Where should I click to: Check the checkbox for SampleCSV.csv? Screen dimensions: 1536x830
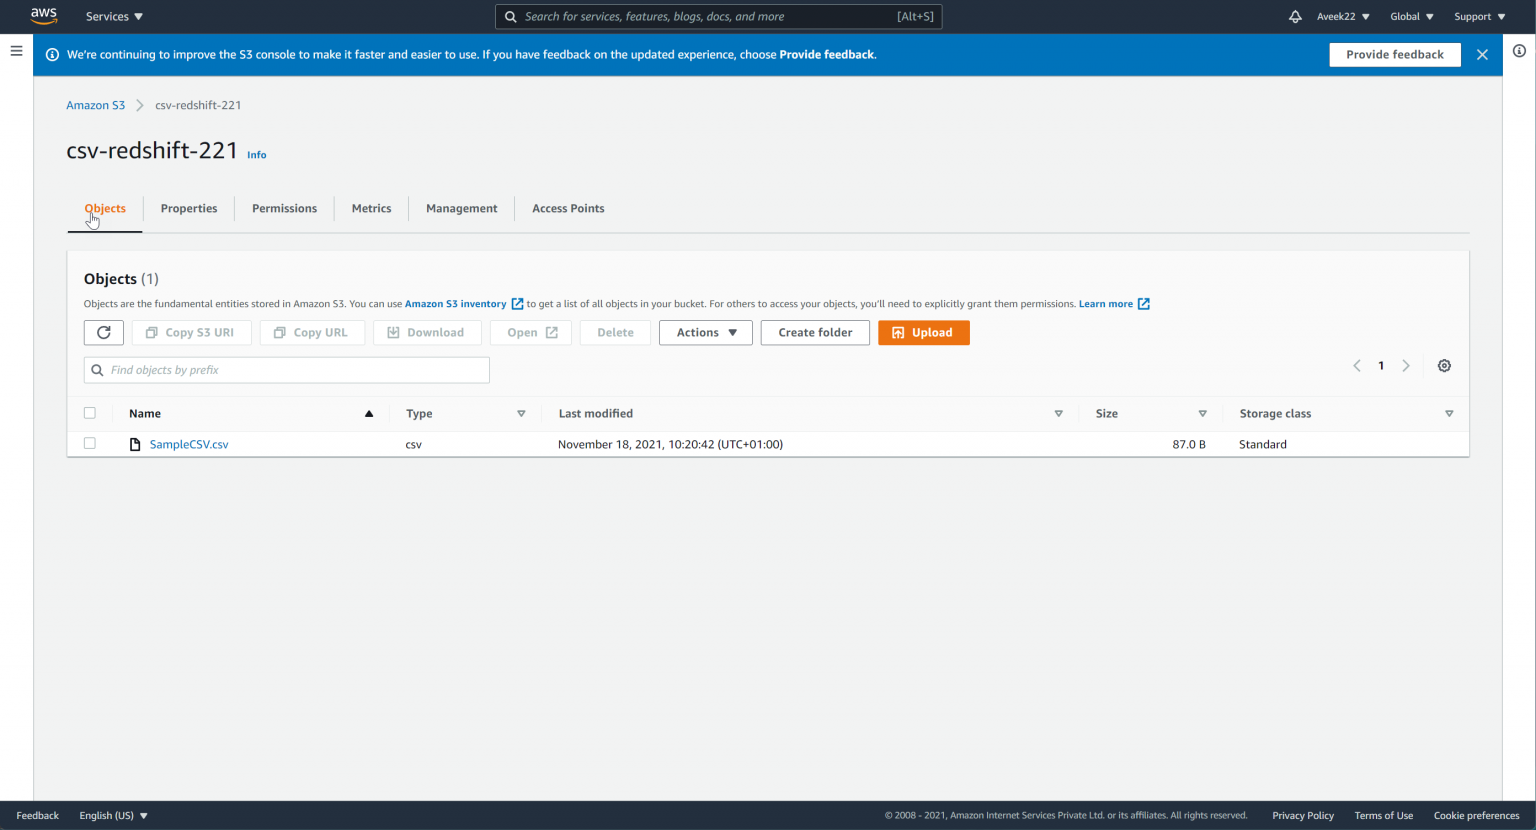pos(90,443)
